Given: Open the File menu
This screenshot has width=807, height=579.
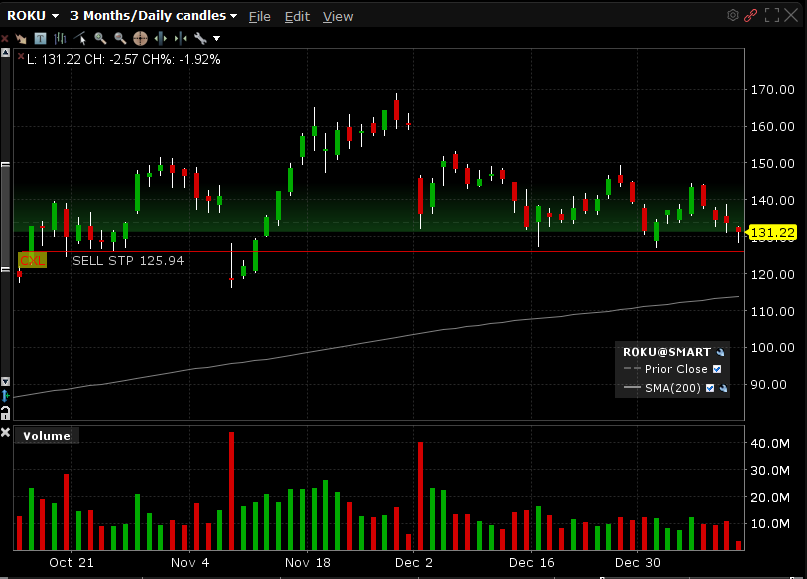Looking at the screenshot, I should point(259,16).
